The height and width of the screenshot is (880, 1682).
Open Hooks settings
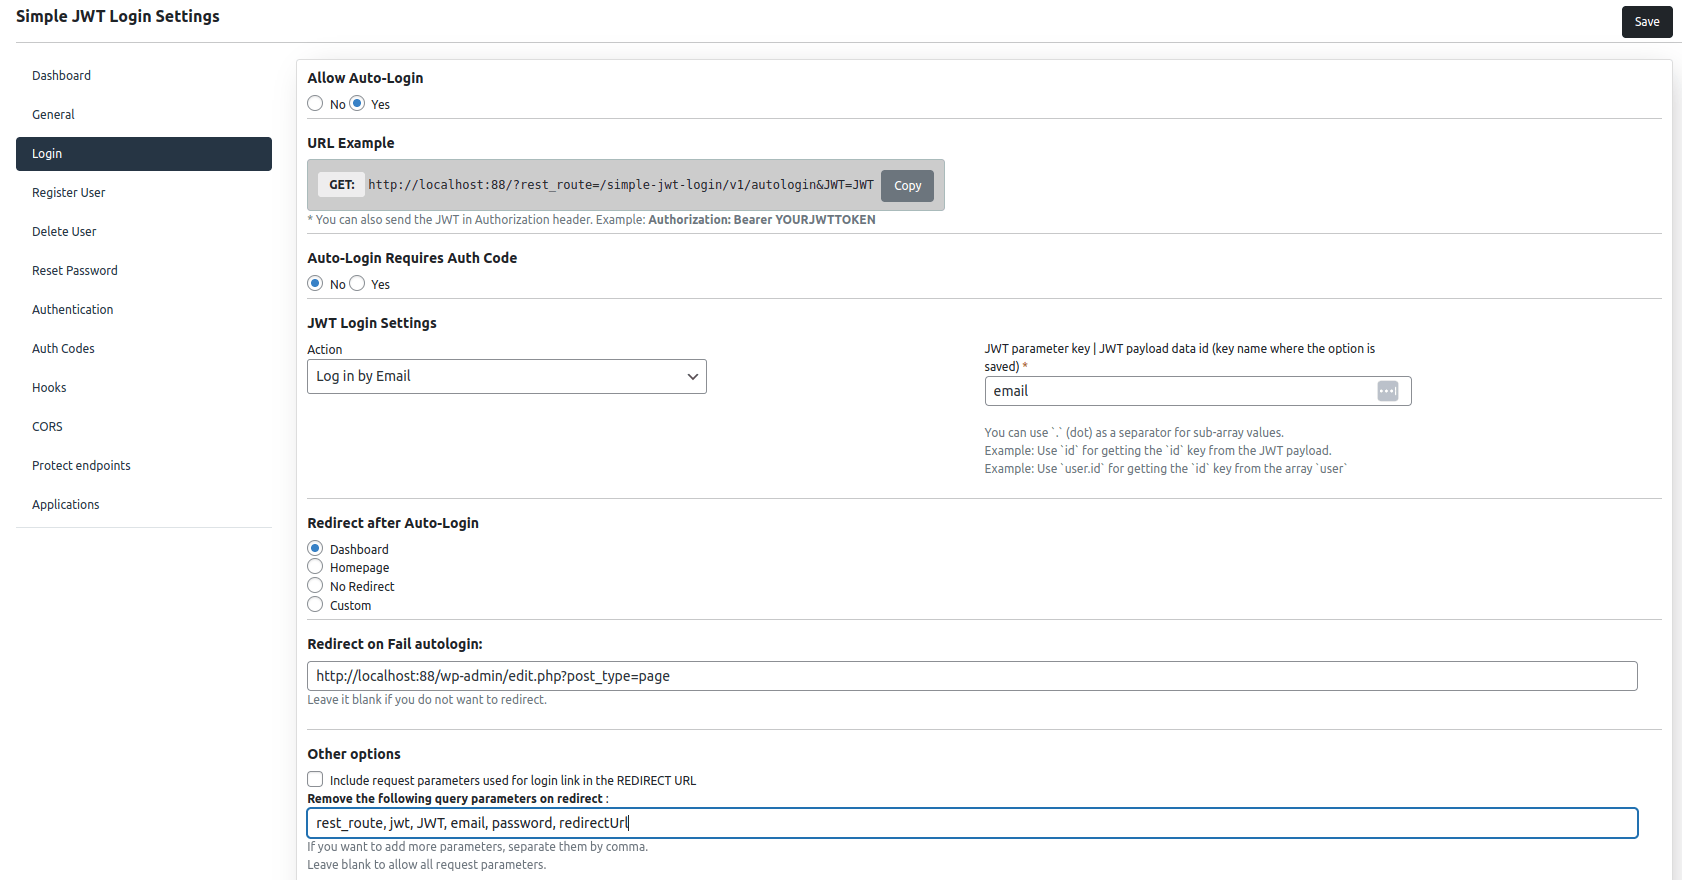144,388
